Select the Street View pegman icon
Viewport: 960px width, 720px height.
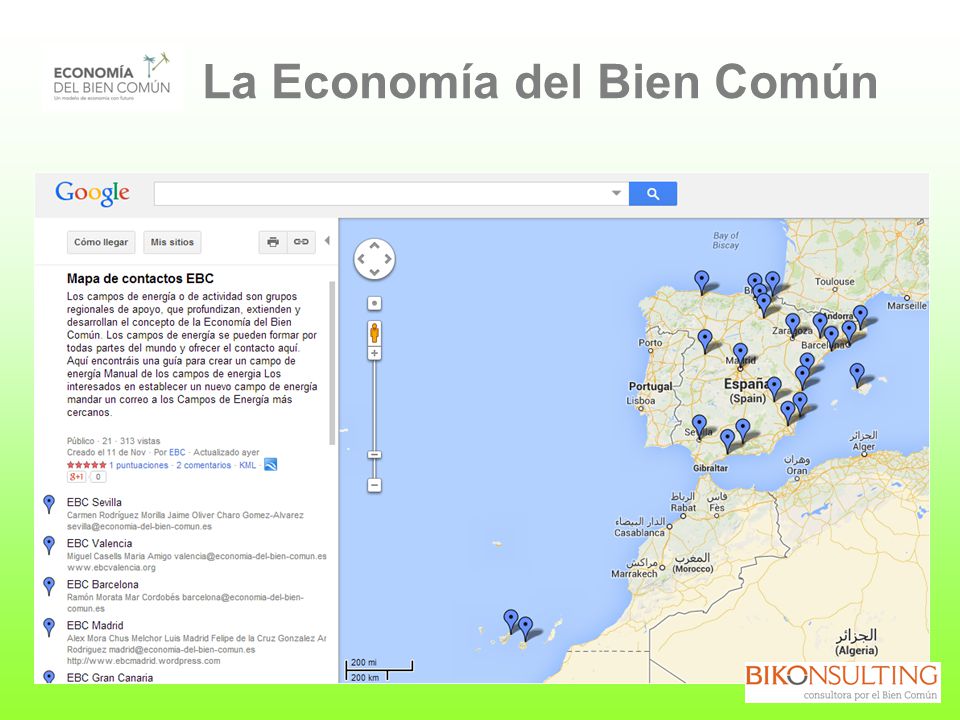(x=374, y=333)
